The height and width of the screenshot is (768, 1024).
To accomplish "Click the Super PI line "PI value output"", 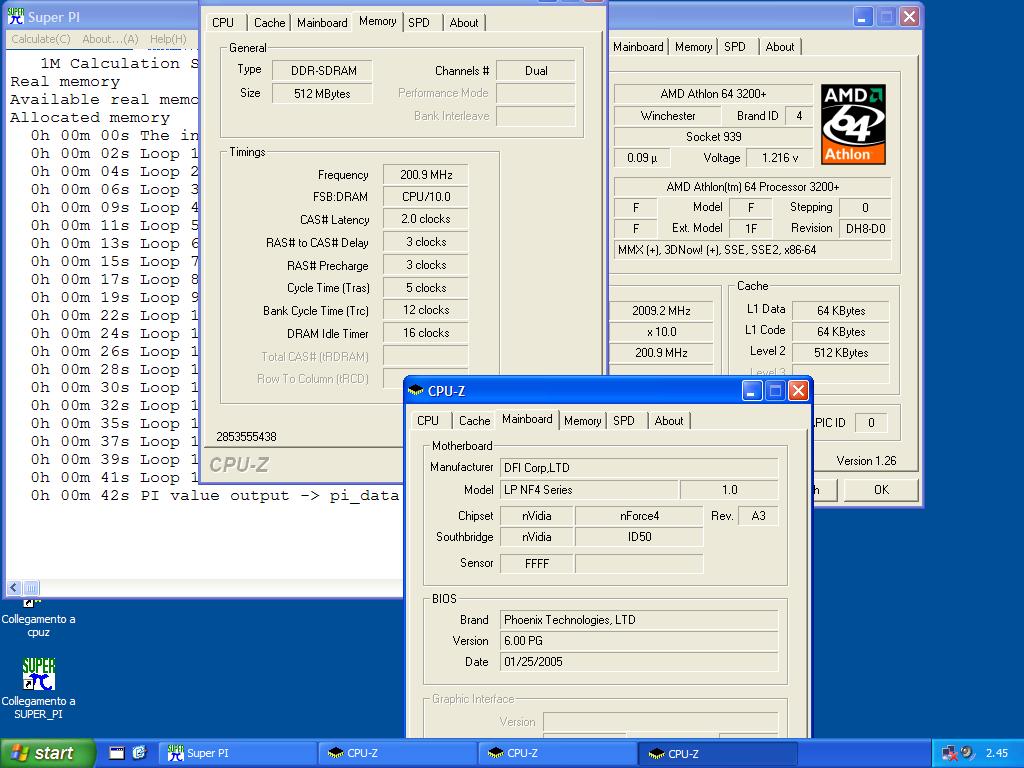I will tap(214, 496).
